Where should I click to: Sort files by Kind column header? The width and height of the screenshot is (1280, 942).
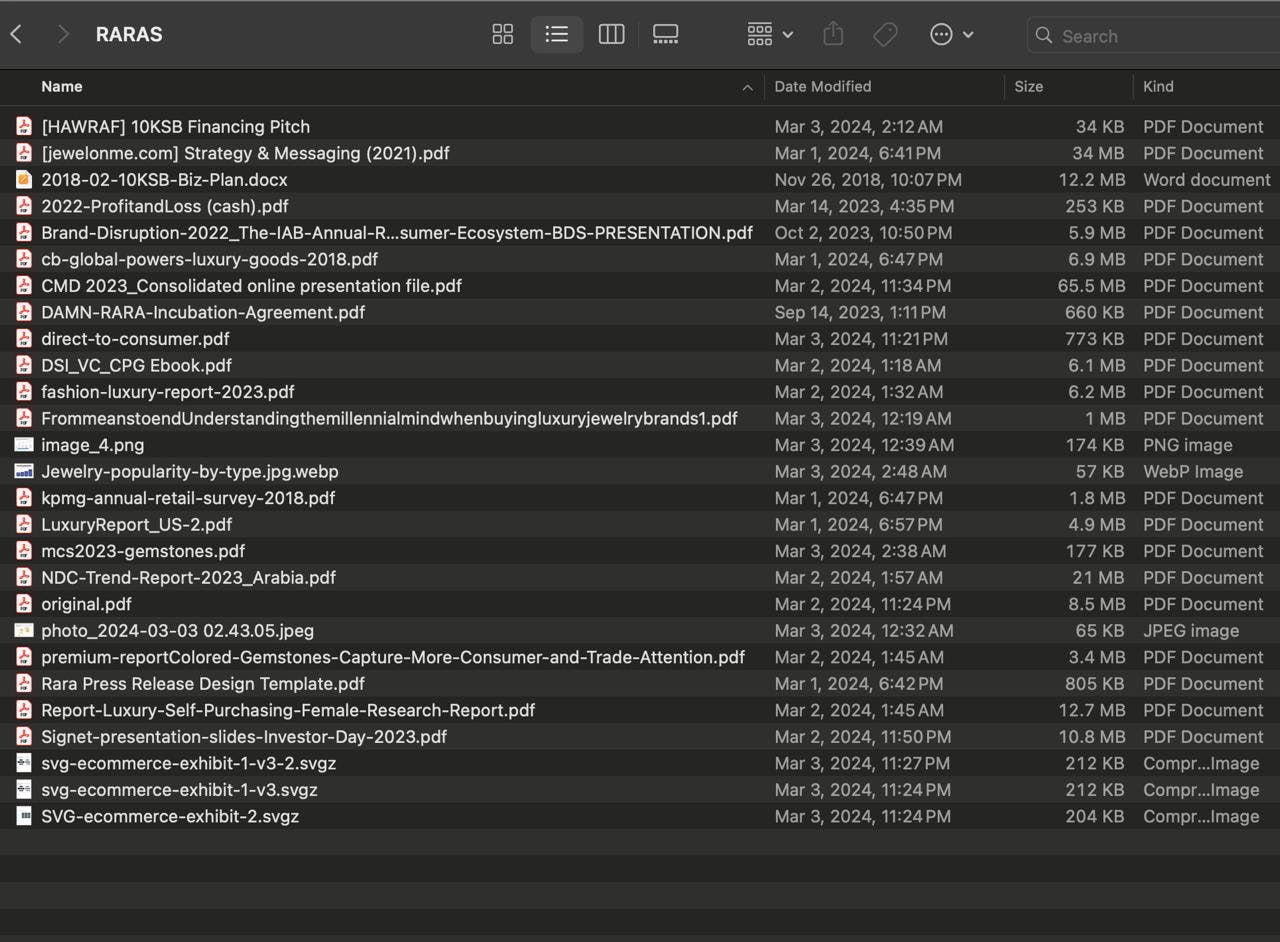point(1158,87)
